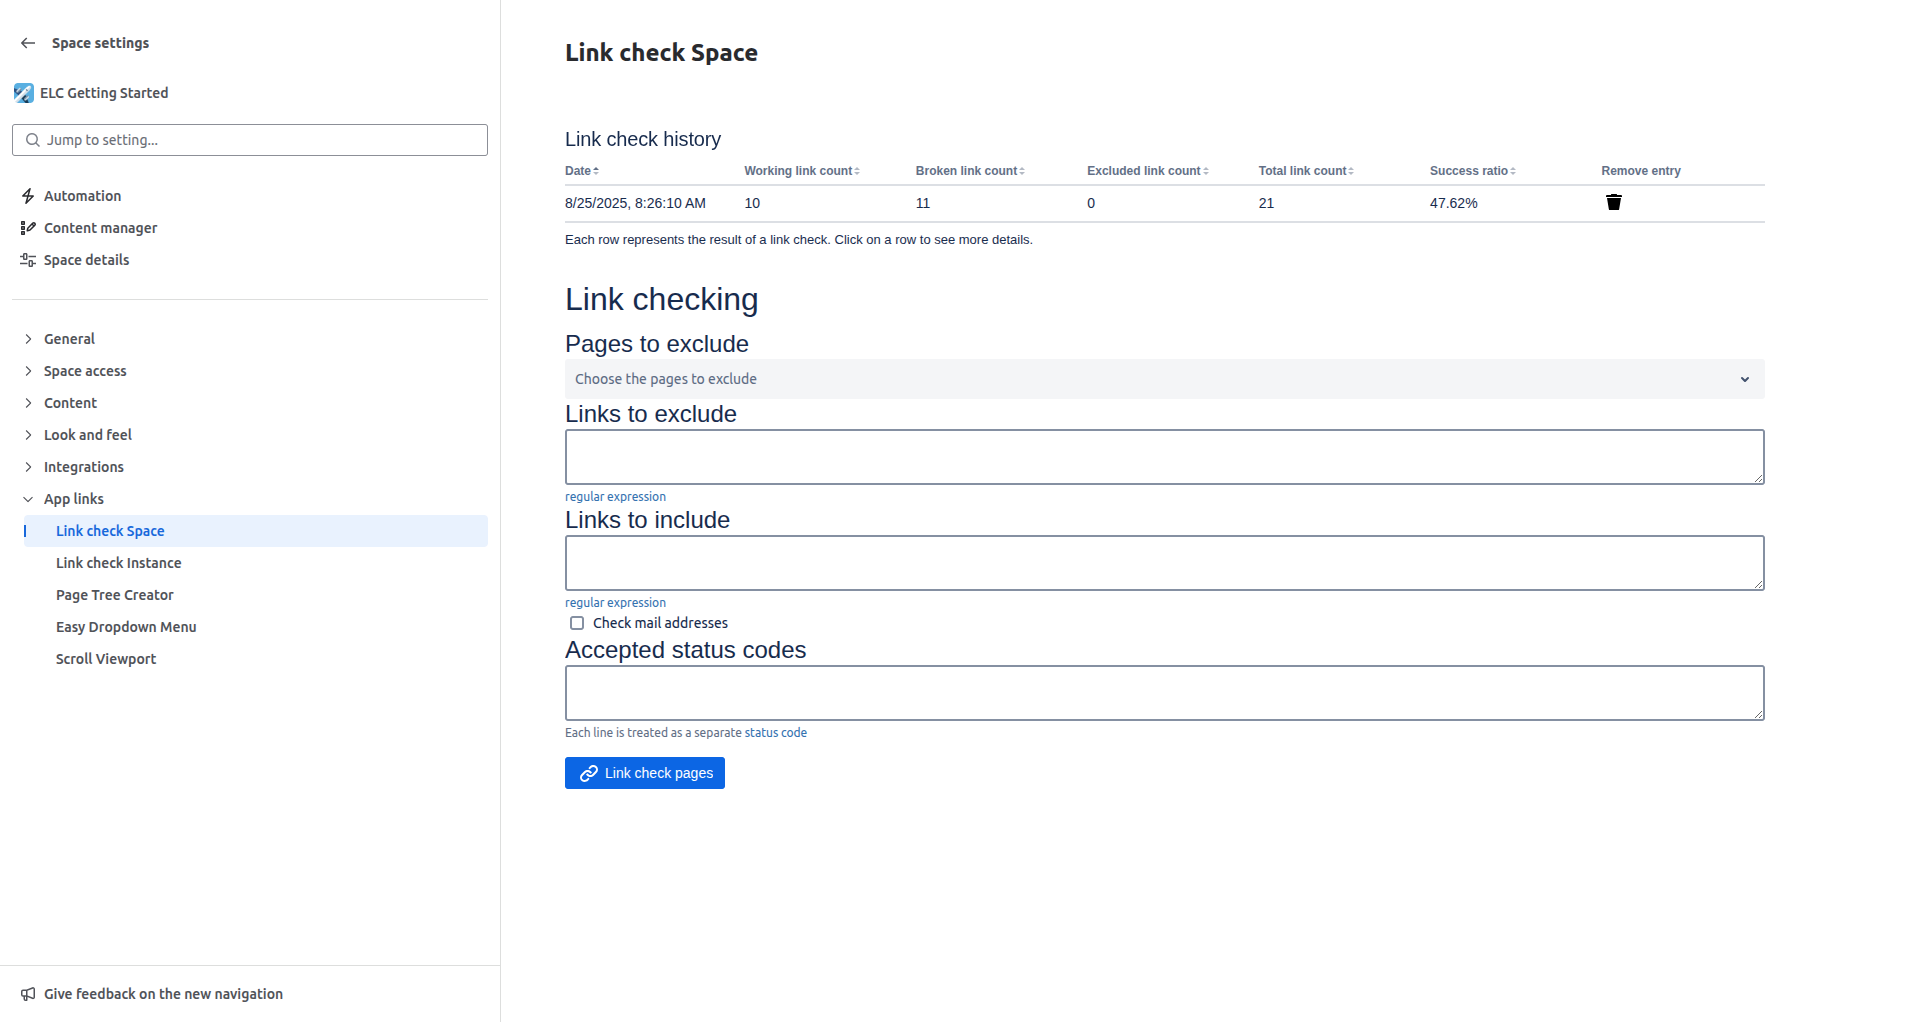Viewport: 1914px width, 1022px height.
Task: Open Link check Instance settings
Action: [x=118, y=563]
